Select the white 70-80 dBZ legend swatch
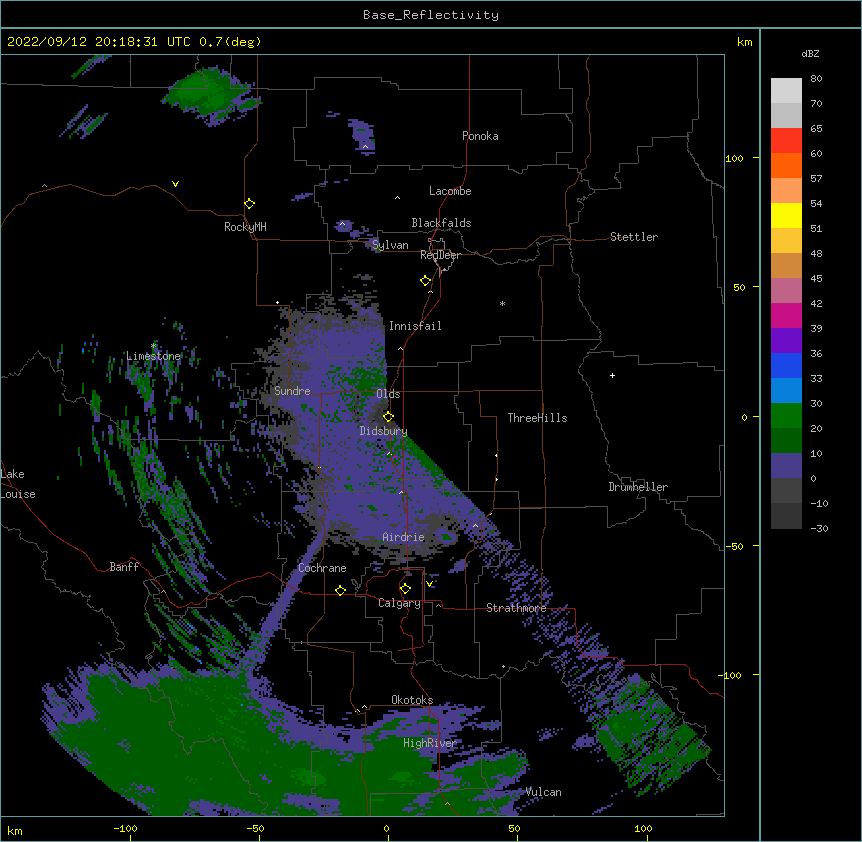 click(x=786, y=91)
